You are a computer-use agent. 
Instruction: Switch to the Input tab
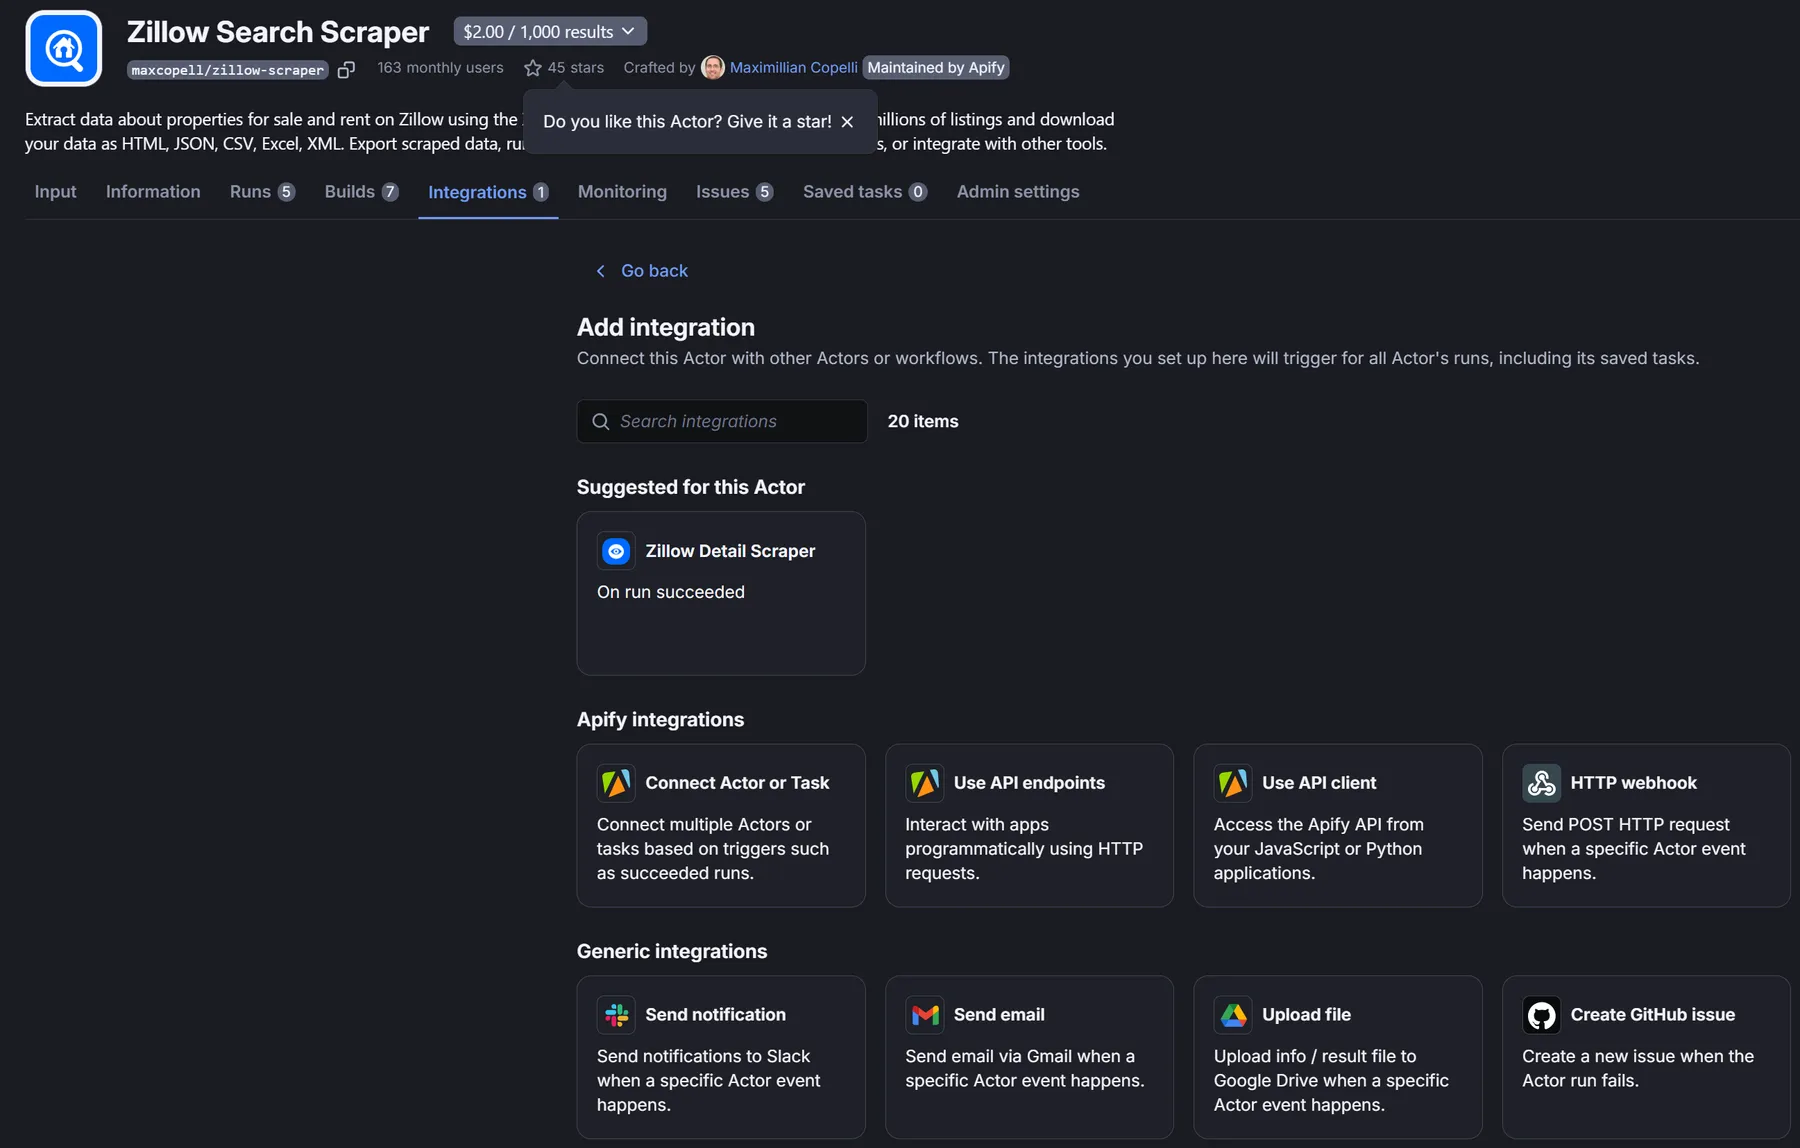coord(55,191)
